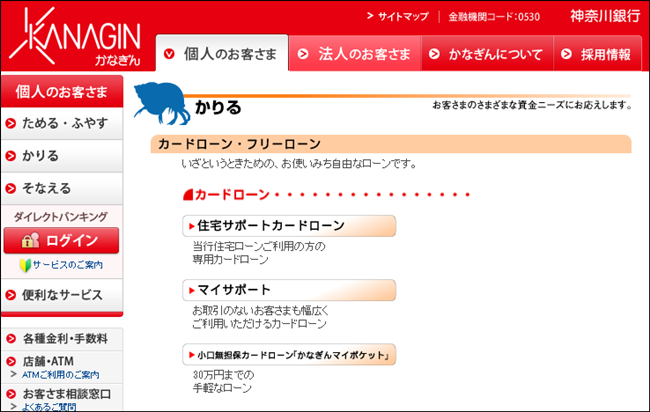The width and height of the screenshot is (650, 412).
Task: Click the arrow icon on かなぎんについて
Action: tap(434, 54)
